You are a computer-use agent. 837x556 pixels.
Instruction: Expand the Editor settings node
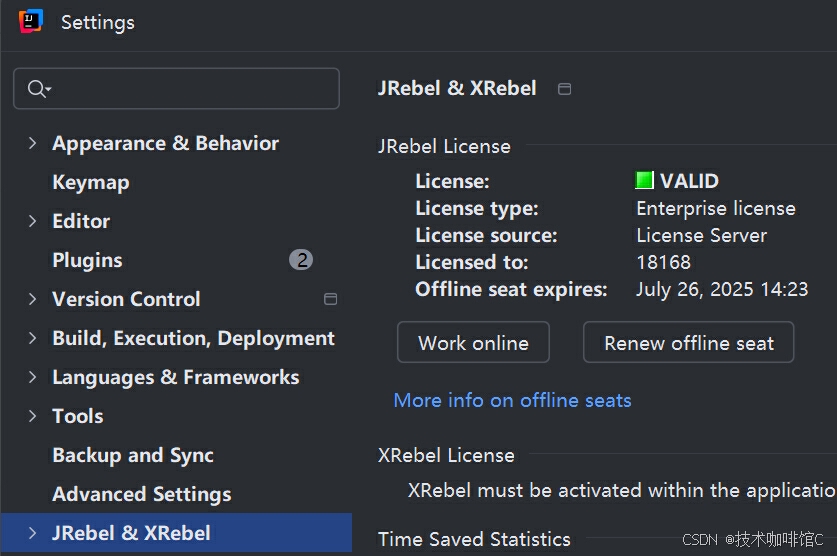pos(33,221)
